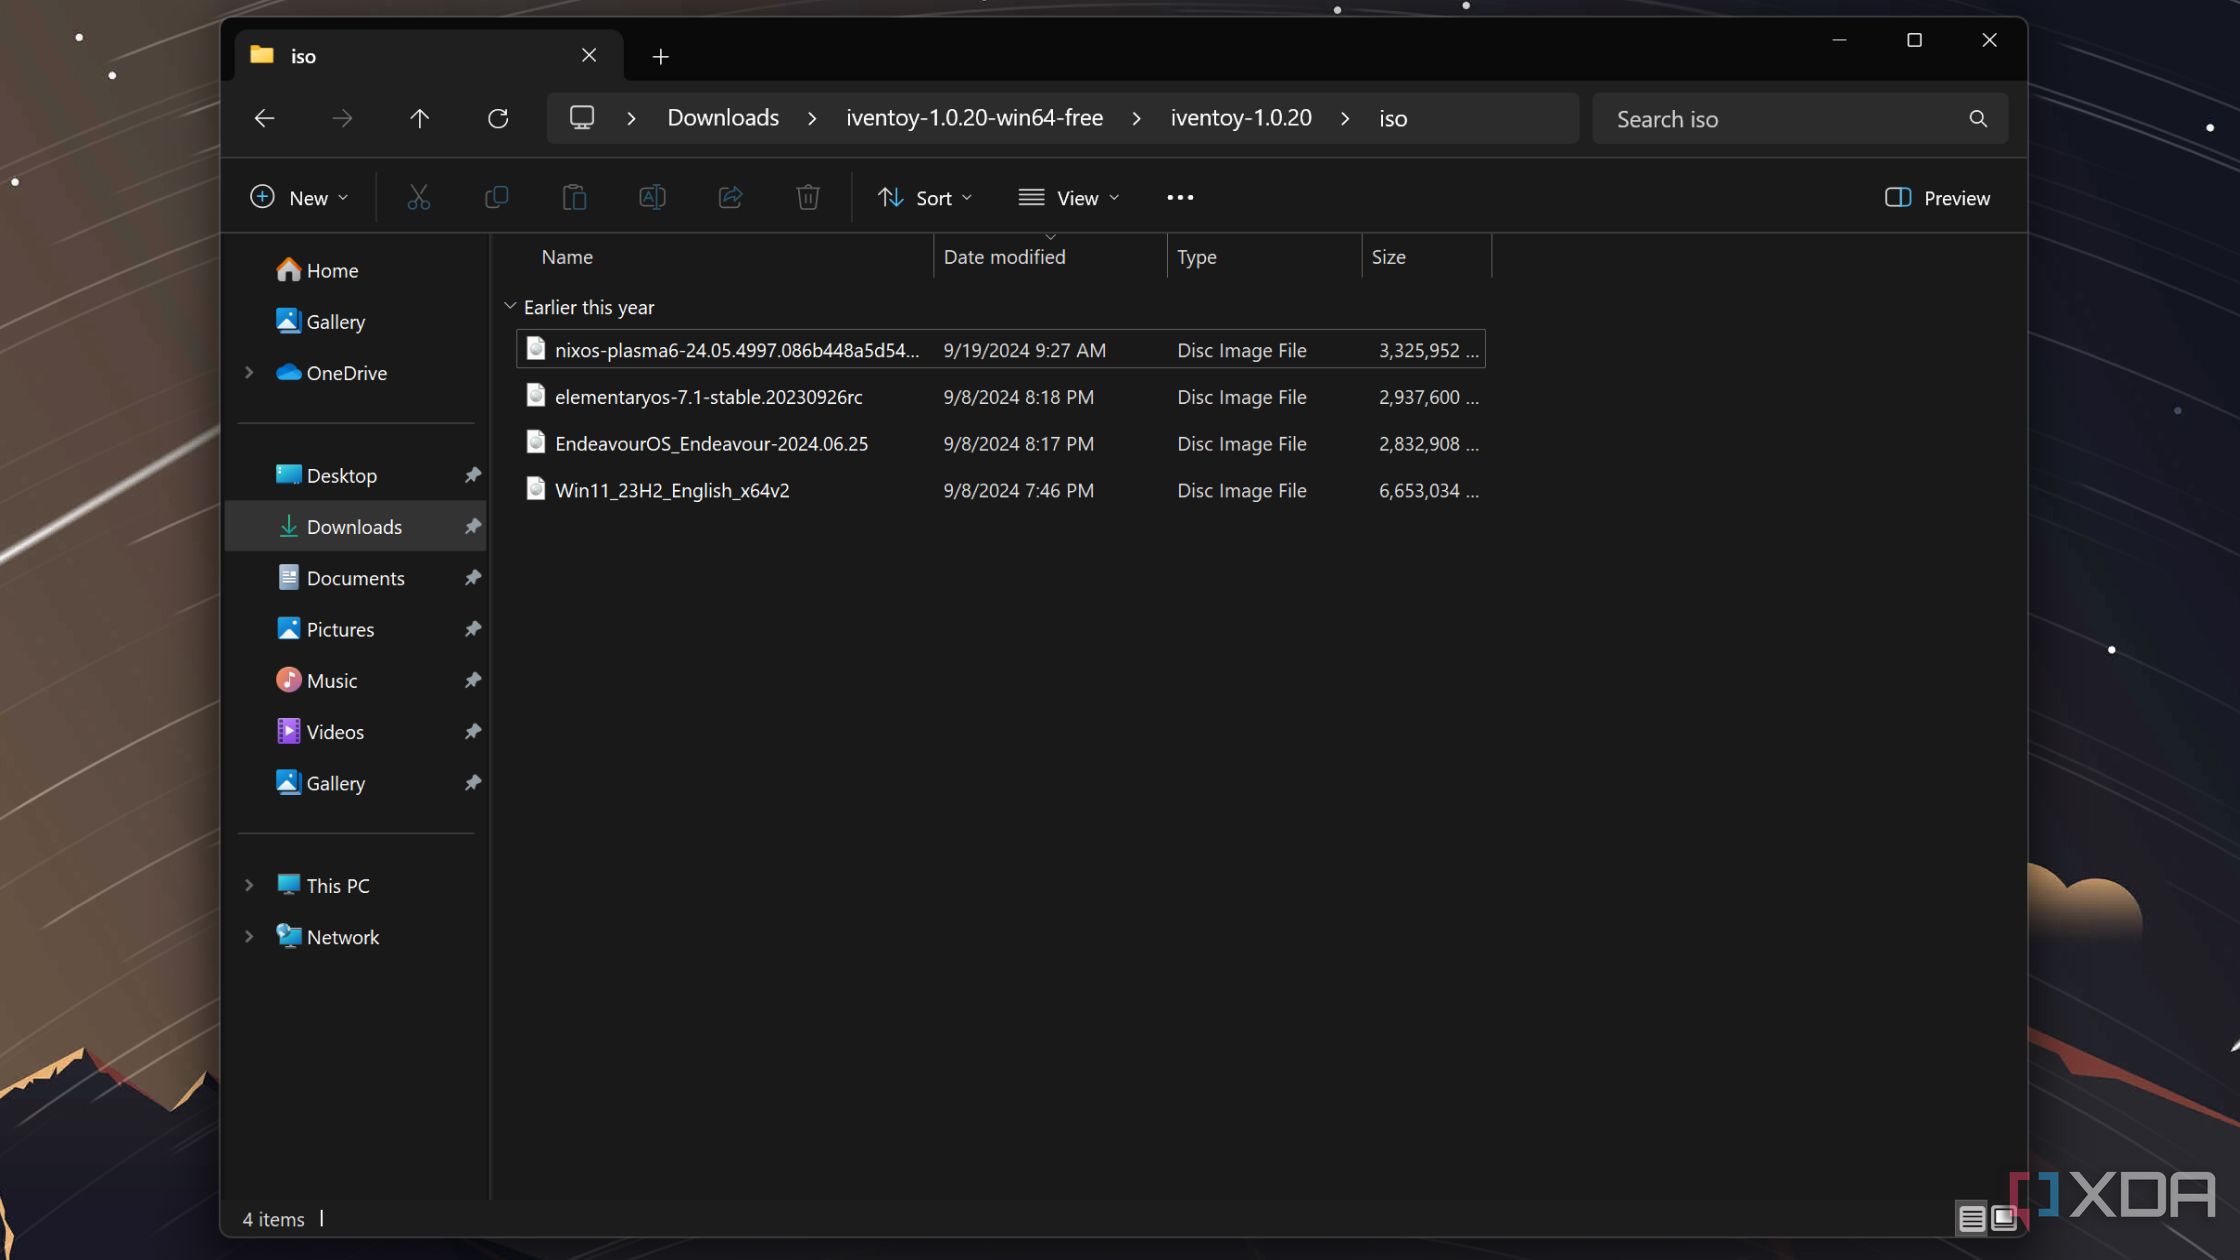This screenshot has width=2240, height=1260.
Task: Open the Win11_23H2_English_x64v2 ISO file
Action: pyautogui.click(x=672, y=489)
